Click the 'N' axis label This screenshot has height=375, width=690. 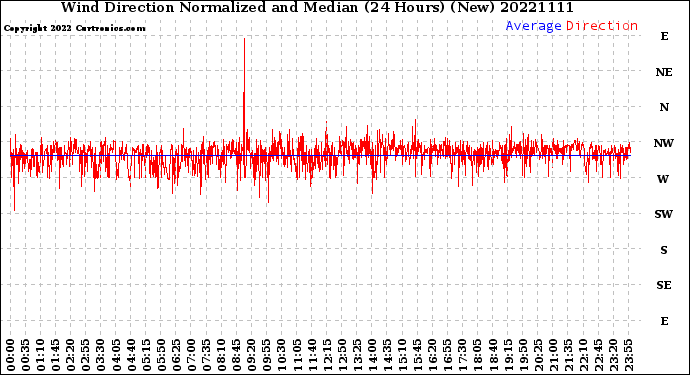point(664,107)
